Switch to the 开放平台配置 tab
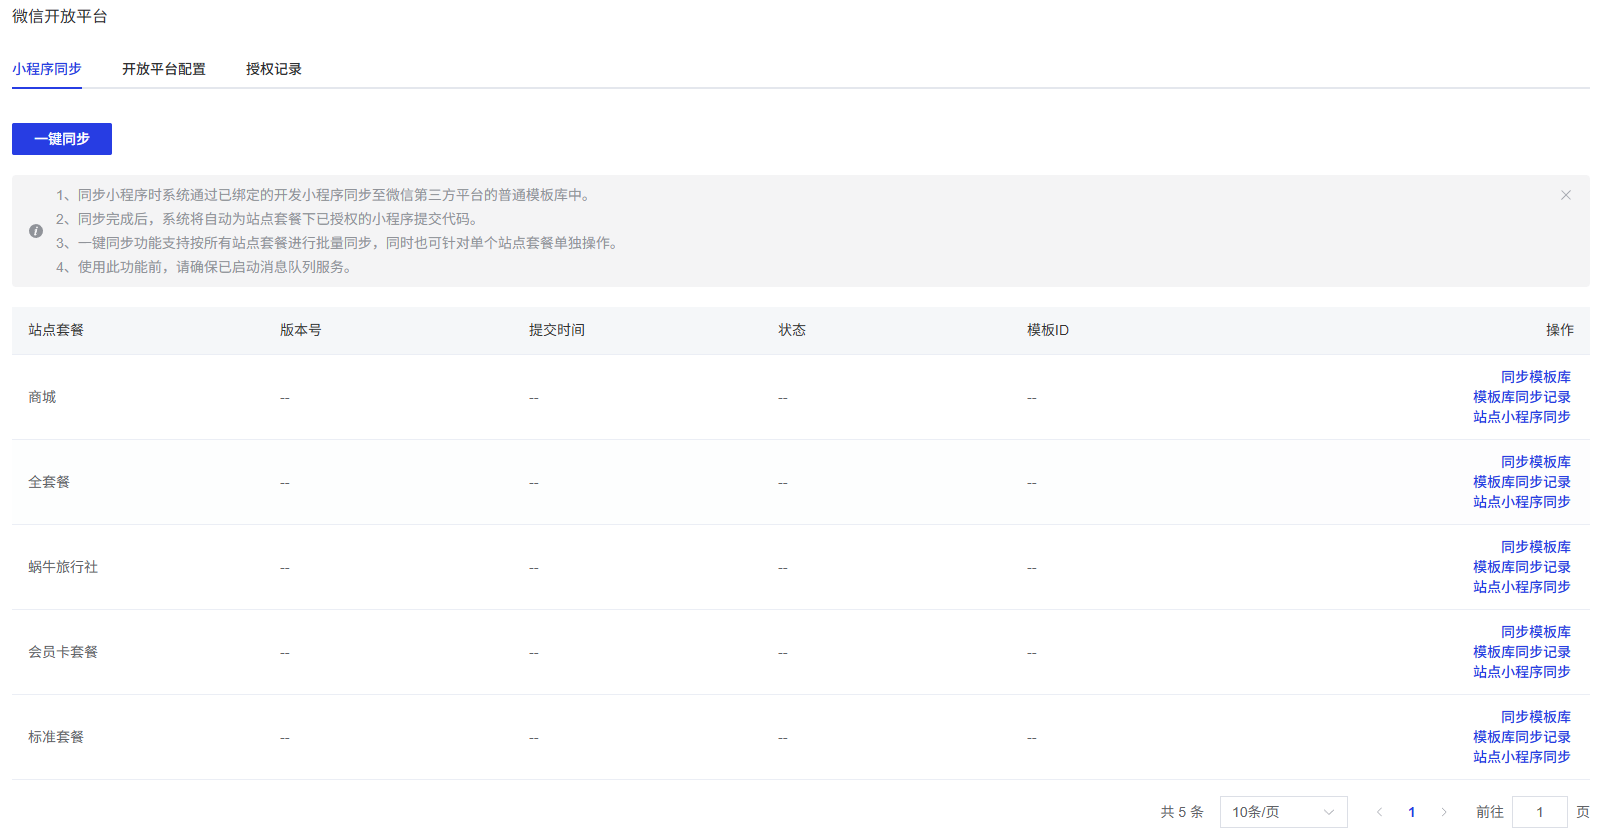 [164, 69]
